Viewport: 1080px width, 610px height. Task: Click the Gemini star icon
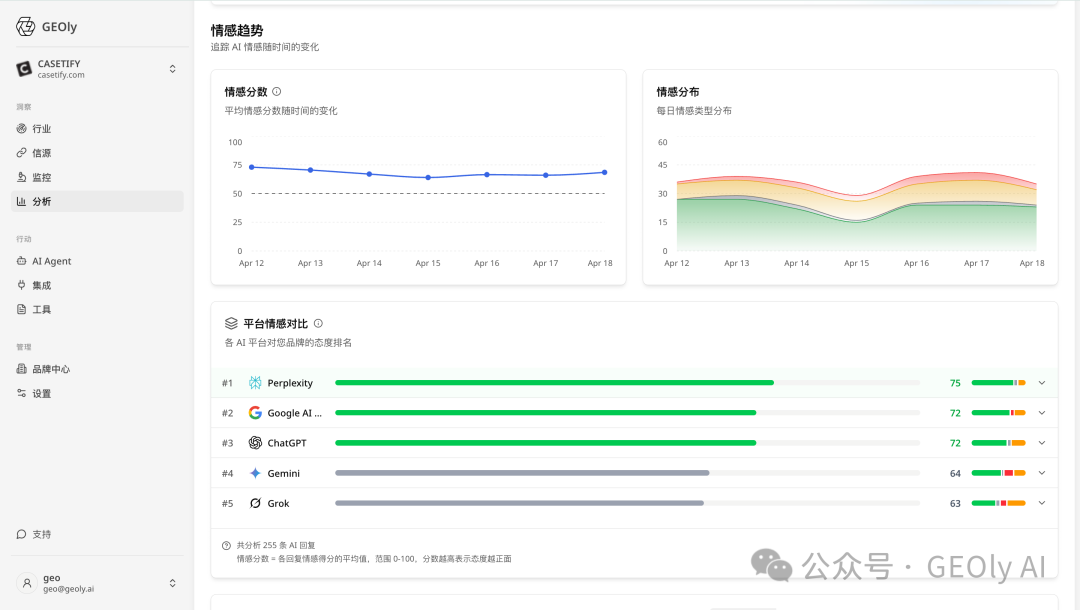pos(255,473)
